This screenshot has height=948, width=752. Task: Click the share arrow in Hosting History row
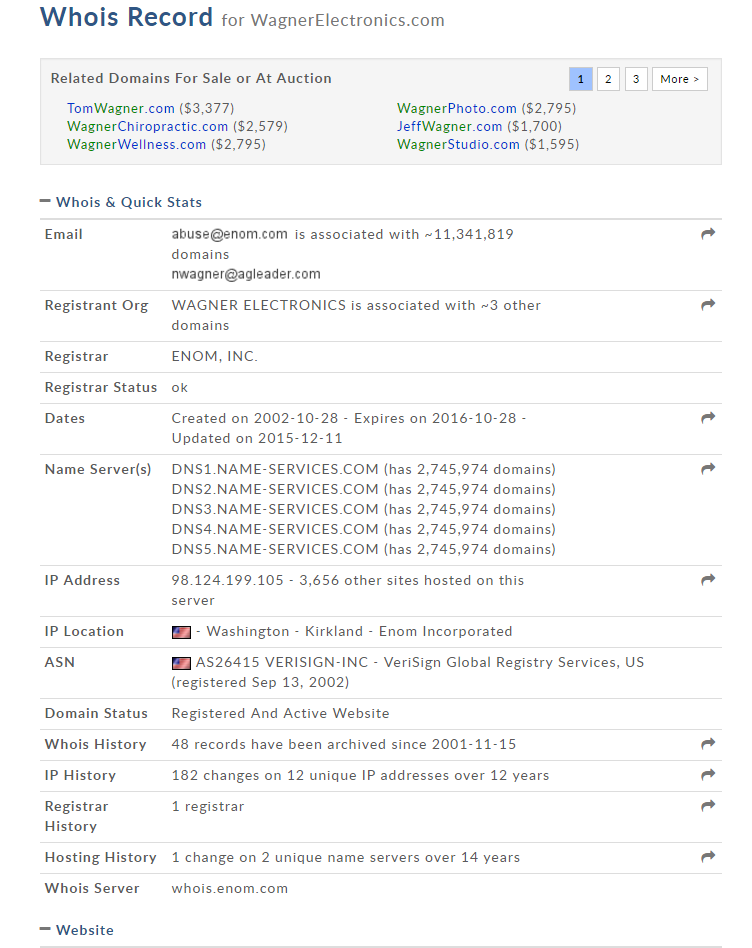pos(708,857)
